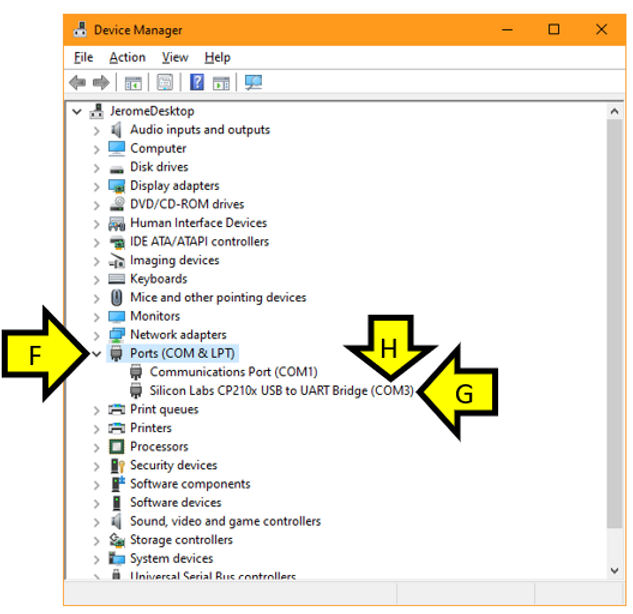Click Scan for hardware changes monitor icon
Screen dimensions: 633x614
pos(253,83)
